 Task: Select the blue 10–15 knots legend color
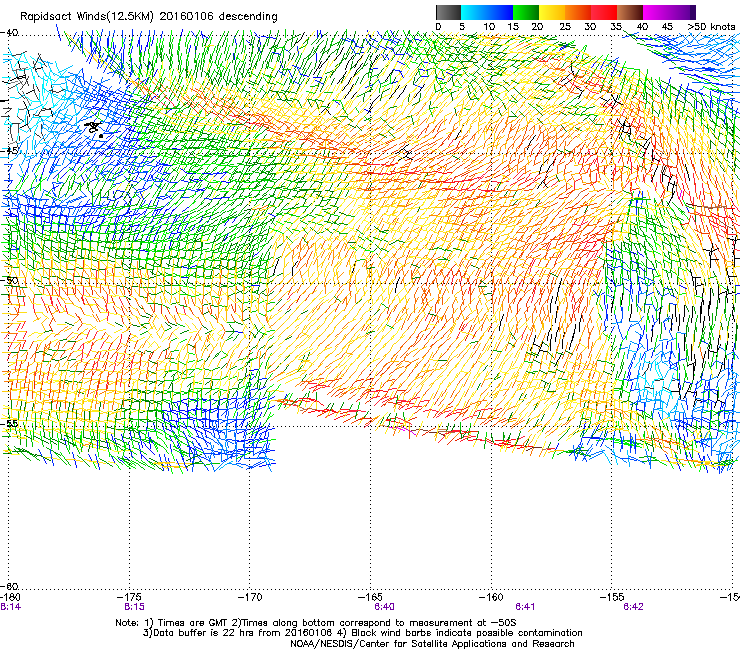[x=500, y=12]
